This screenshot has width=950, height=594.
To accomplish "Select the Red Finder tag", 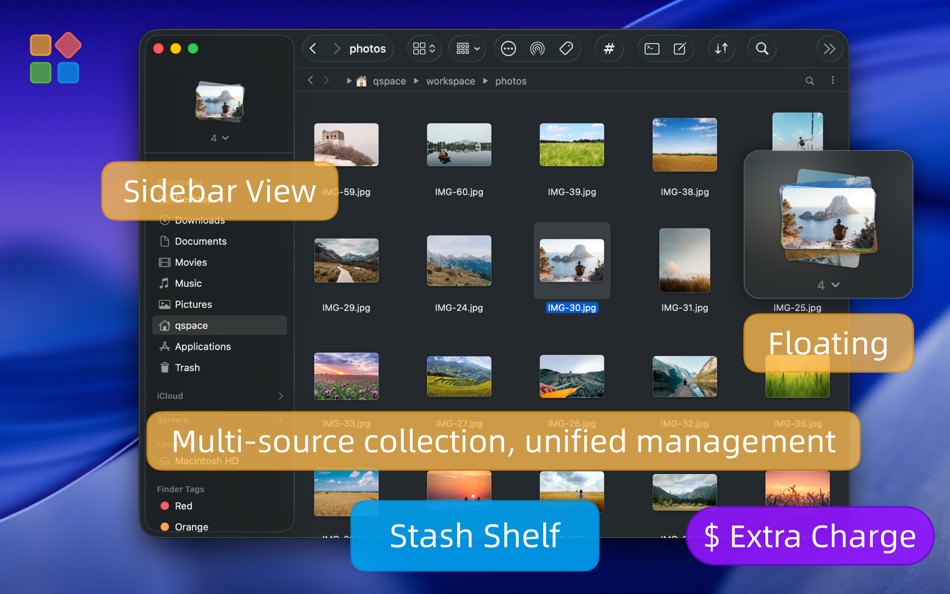I will click(x=183, y=506).
